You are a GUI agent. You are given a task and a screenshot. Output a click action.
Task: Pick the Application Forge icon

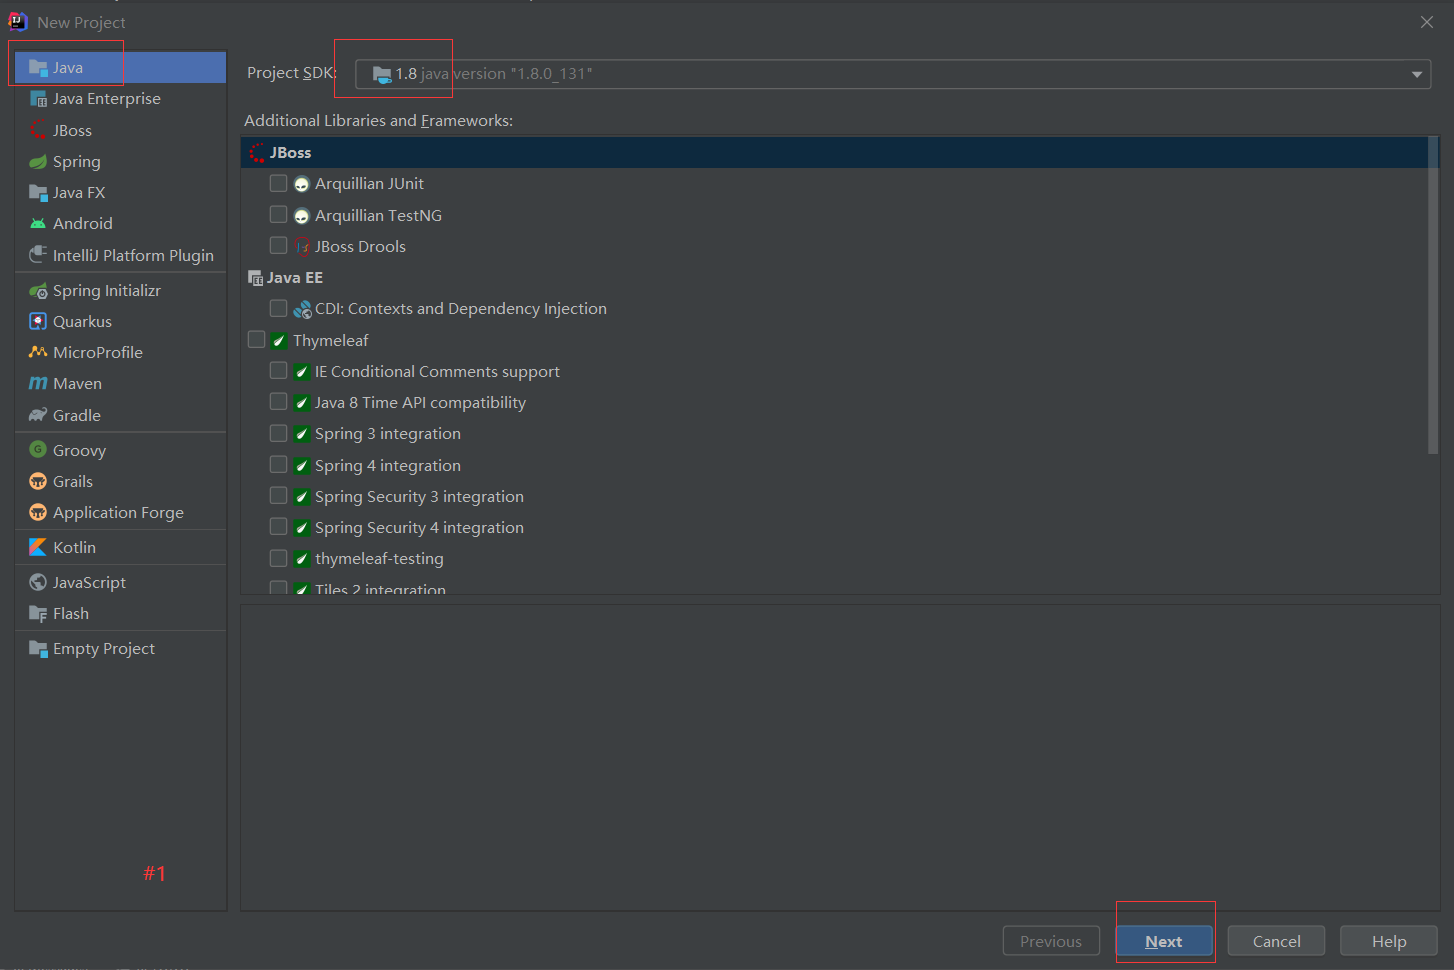point(39,512)
